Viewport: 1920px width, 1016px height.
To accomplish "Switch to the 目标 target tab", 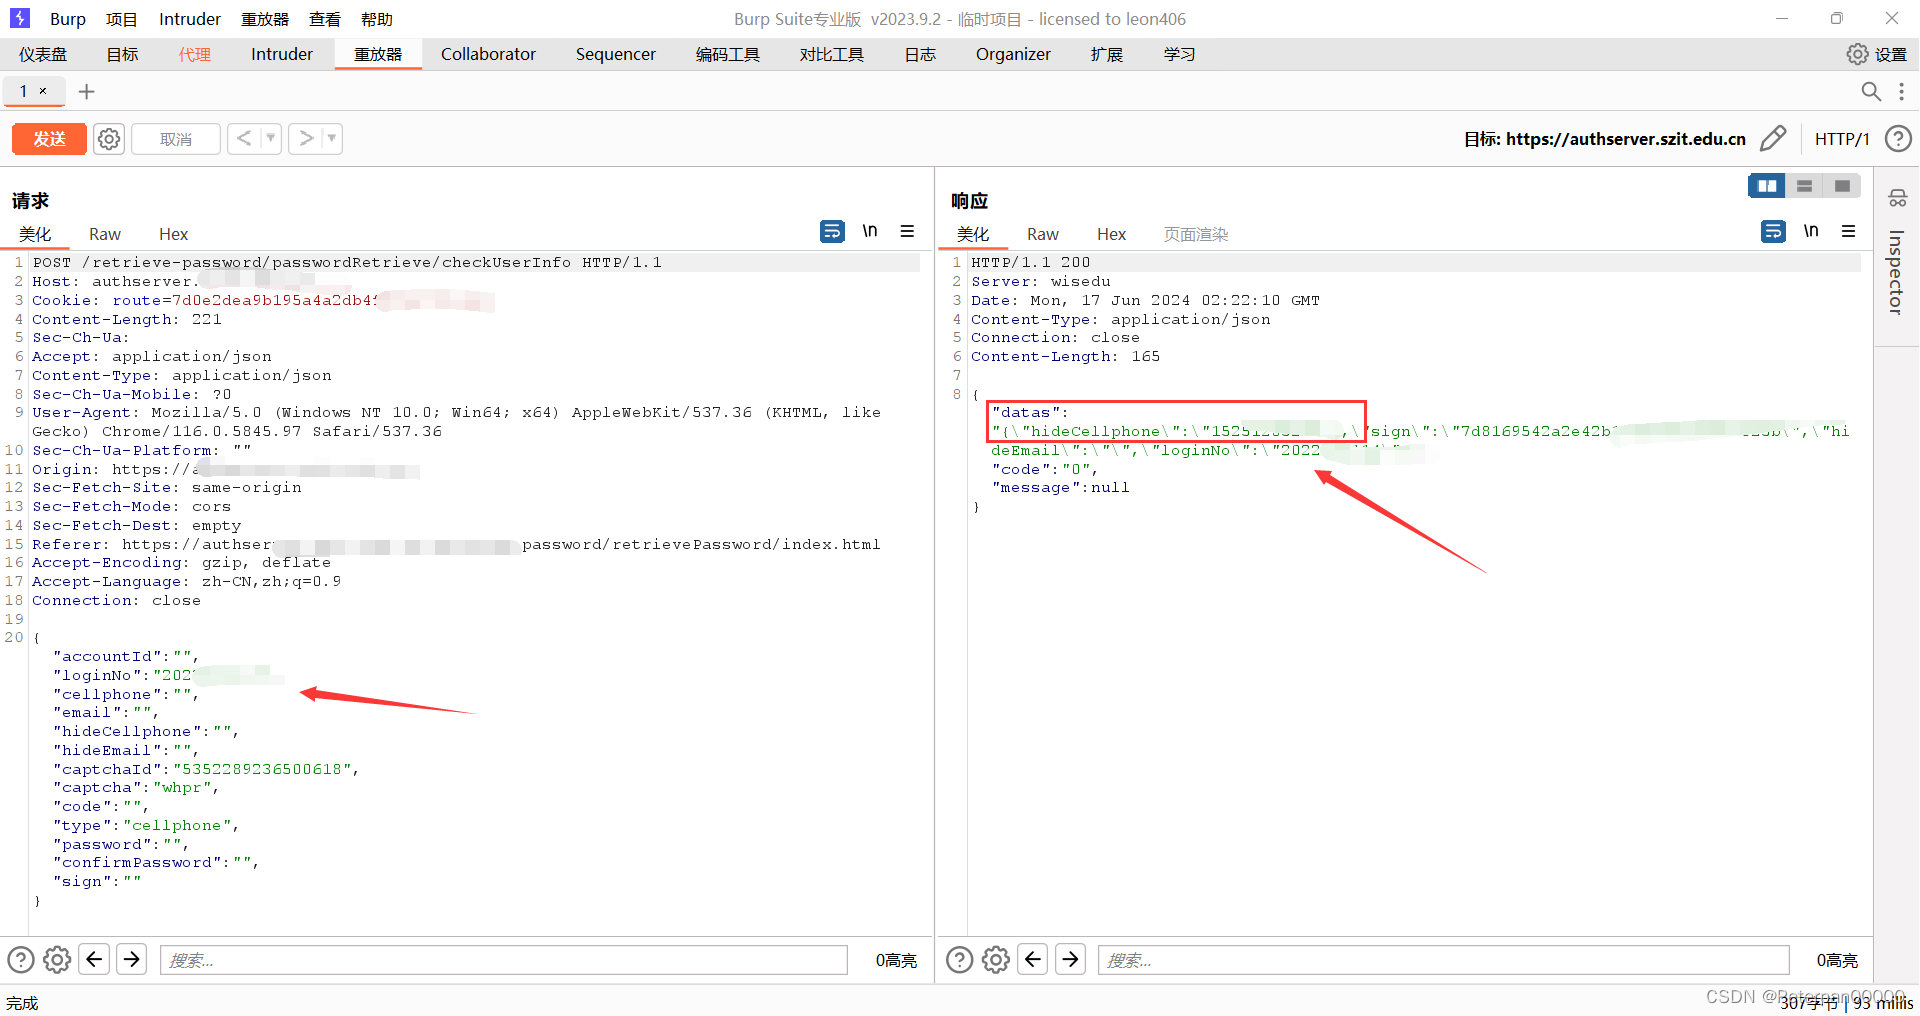I will tap(123, 54).
